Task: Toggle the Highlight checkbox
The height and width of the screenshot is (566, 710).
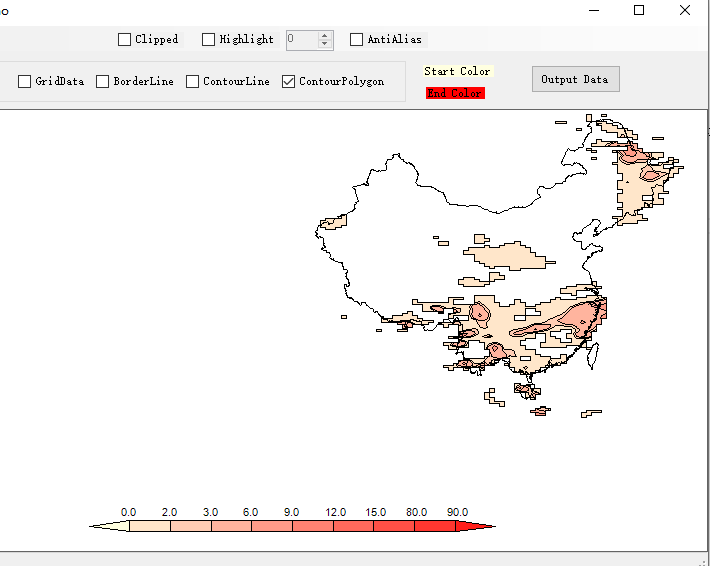Action: (209, 40)
